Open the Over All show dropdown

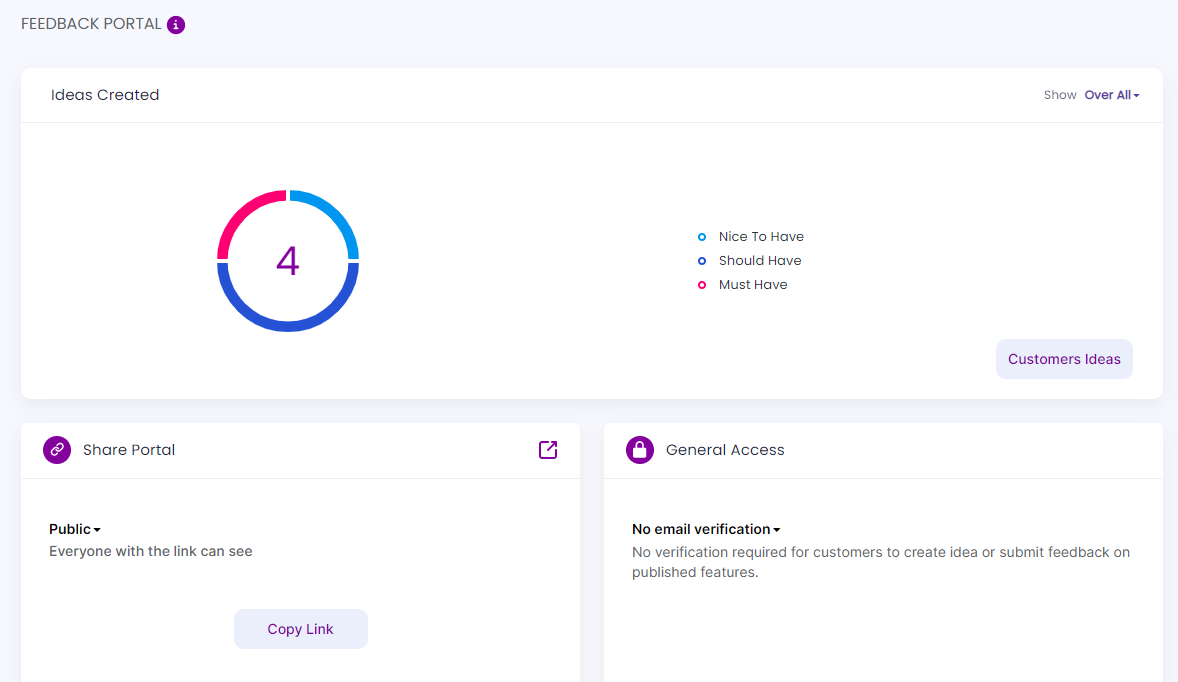(1111, 94)
